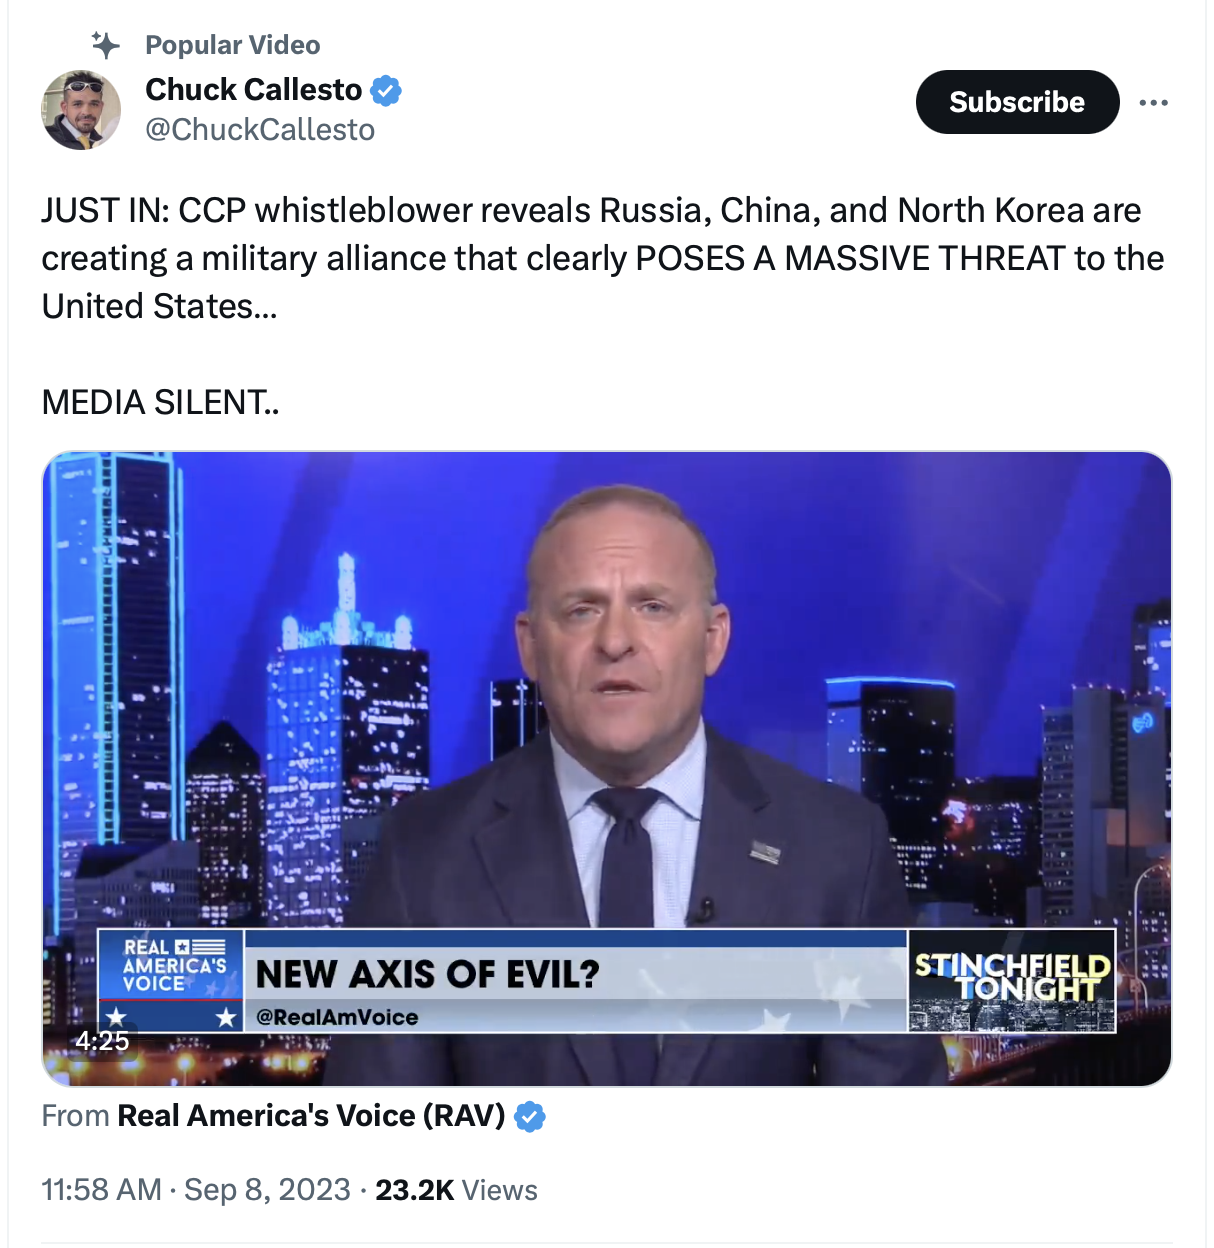Click the Stinchfield Tonight logo in video
The width and height of the screenshot is (1214, 1248).
(x=1012, y=981)
